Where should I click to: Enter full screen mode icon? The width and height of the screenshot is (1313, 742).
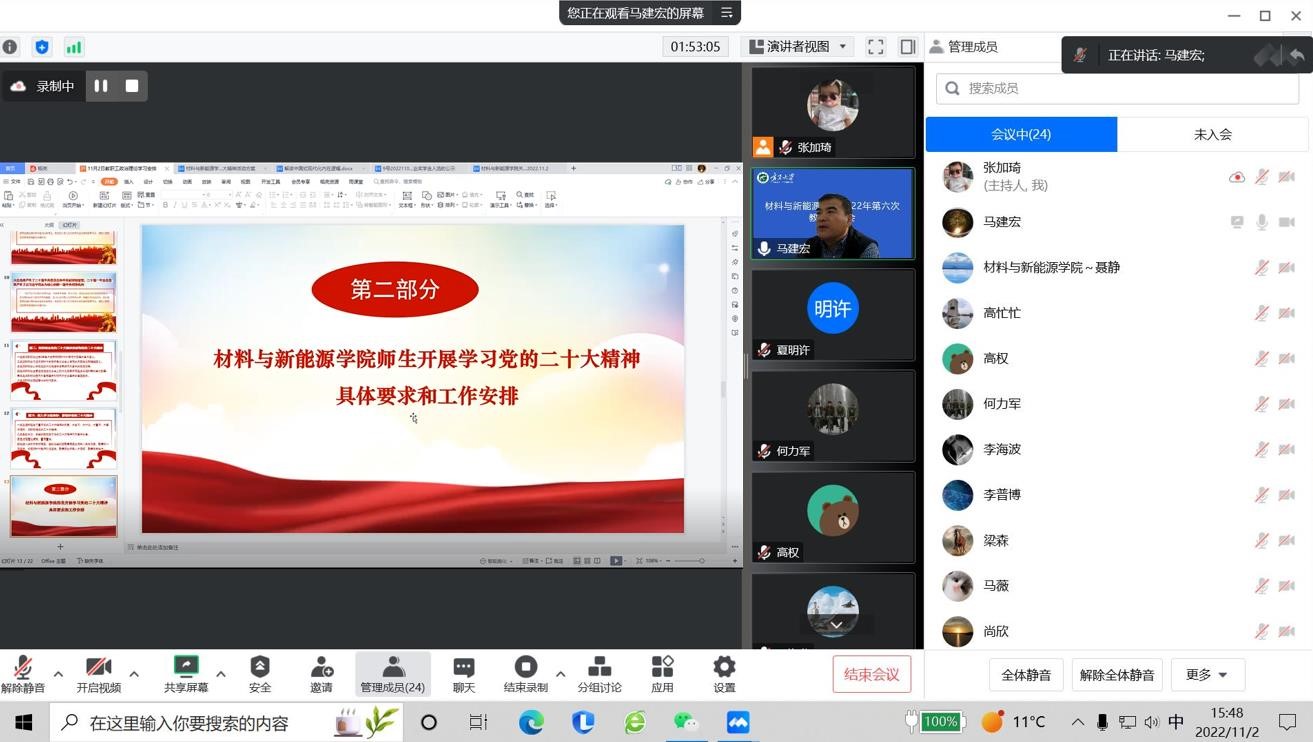click(x=876, y=47)
